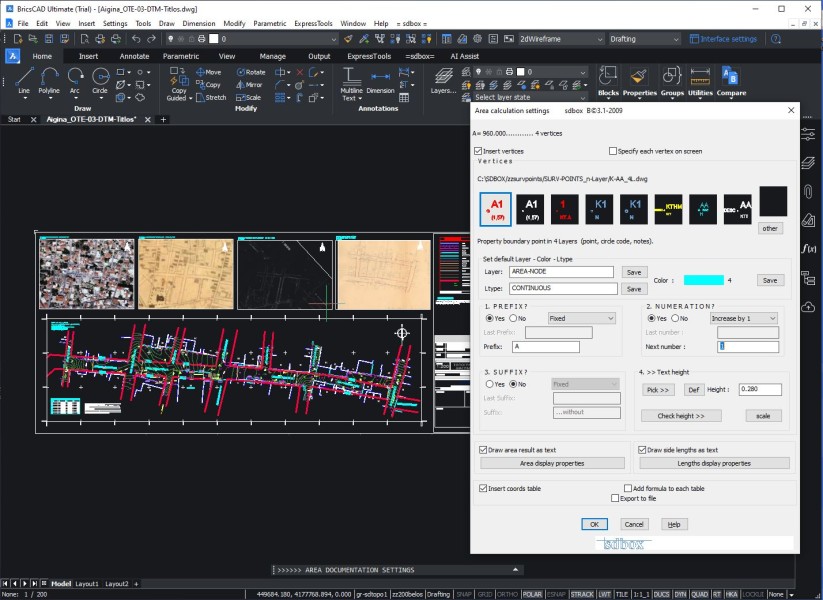Screen dimensions: 823x600
Task: Click the Print icon in top toolbar
Action: (x=100, y=39)
